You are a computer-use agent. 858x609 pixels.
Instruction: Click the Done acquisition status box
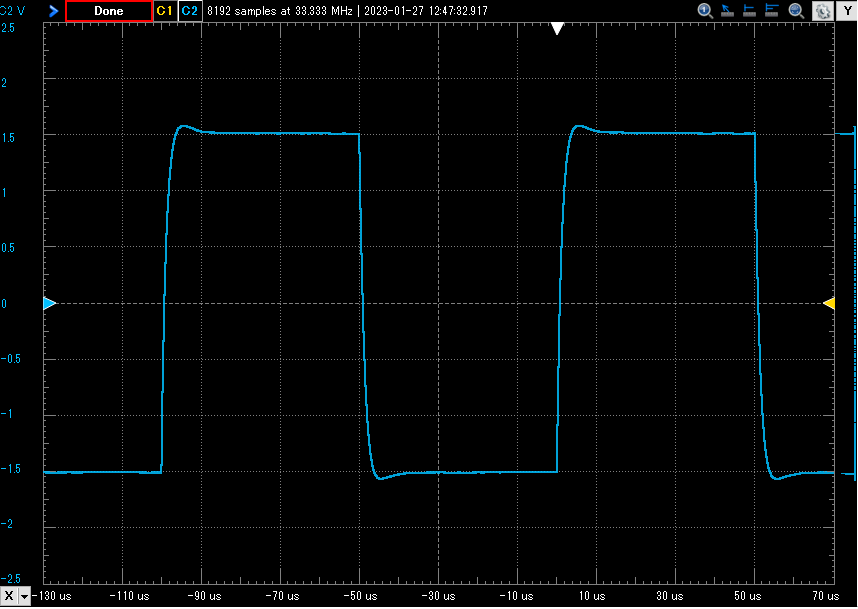click(x=109, y=11)
